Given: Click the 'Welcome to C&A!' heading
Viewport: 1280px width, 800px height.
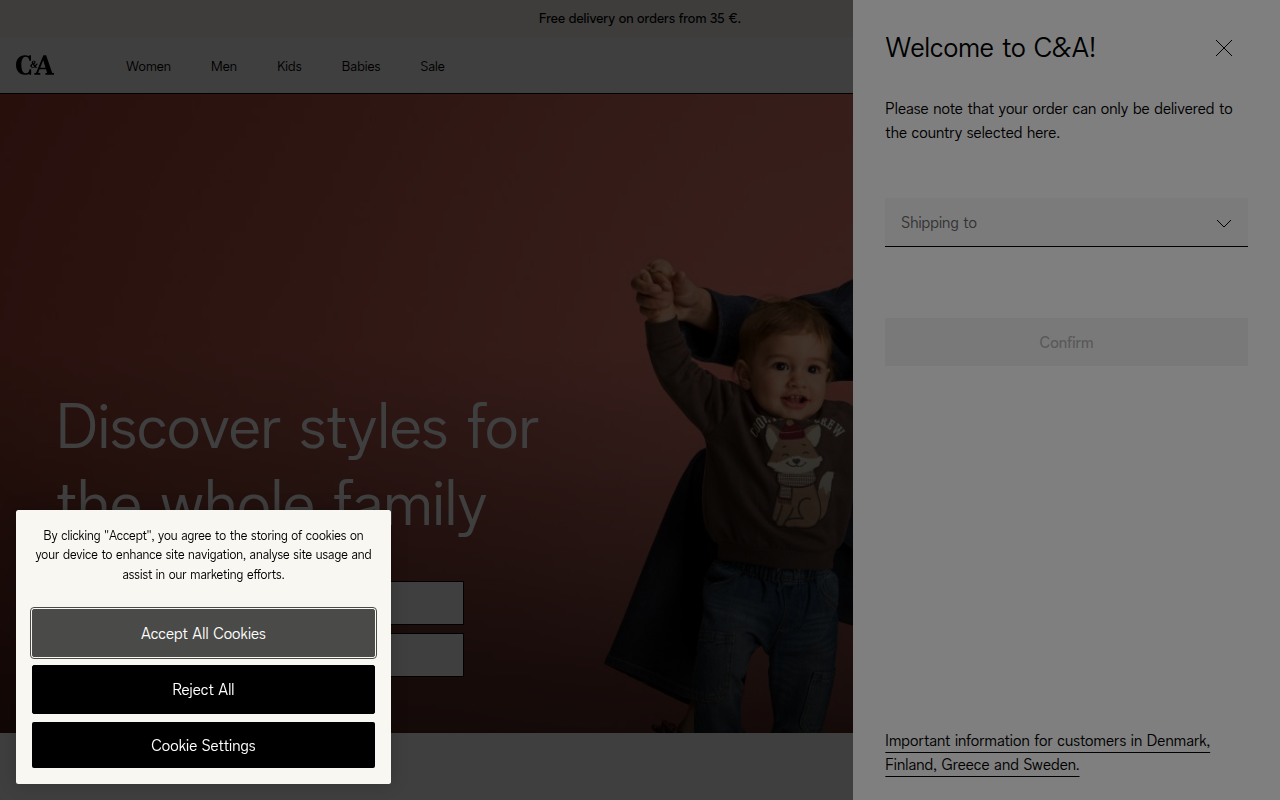Looking at the screenshot, I should point(990,48).
